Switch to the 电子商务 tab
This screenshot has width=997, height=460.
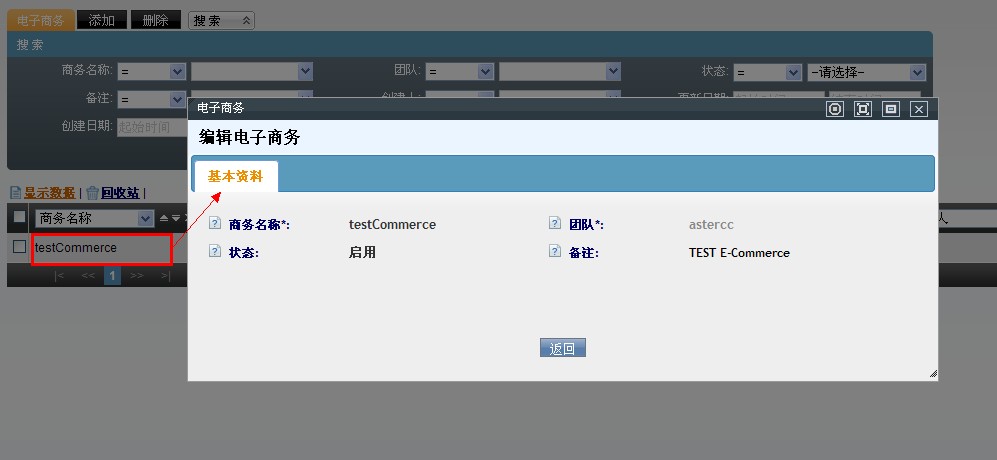point(41,20)
